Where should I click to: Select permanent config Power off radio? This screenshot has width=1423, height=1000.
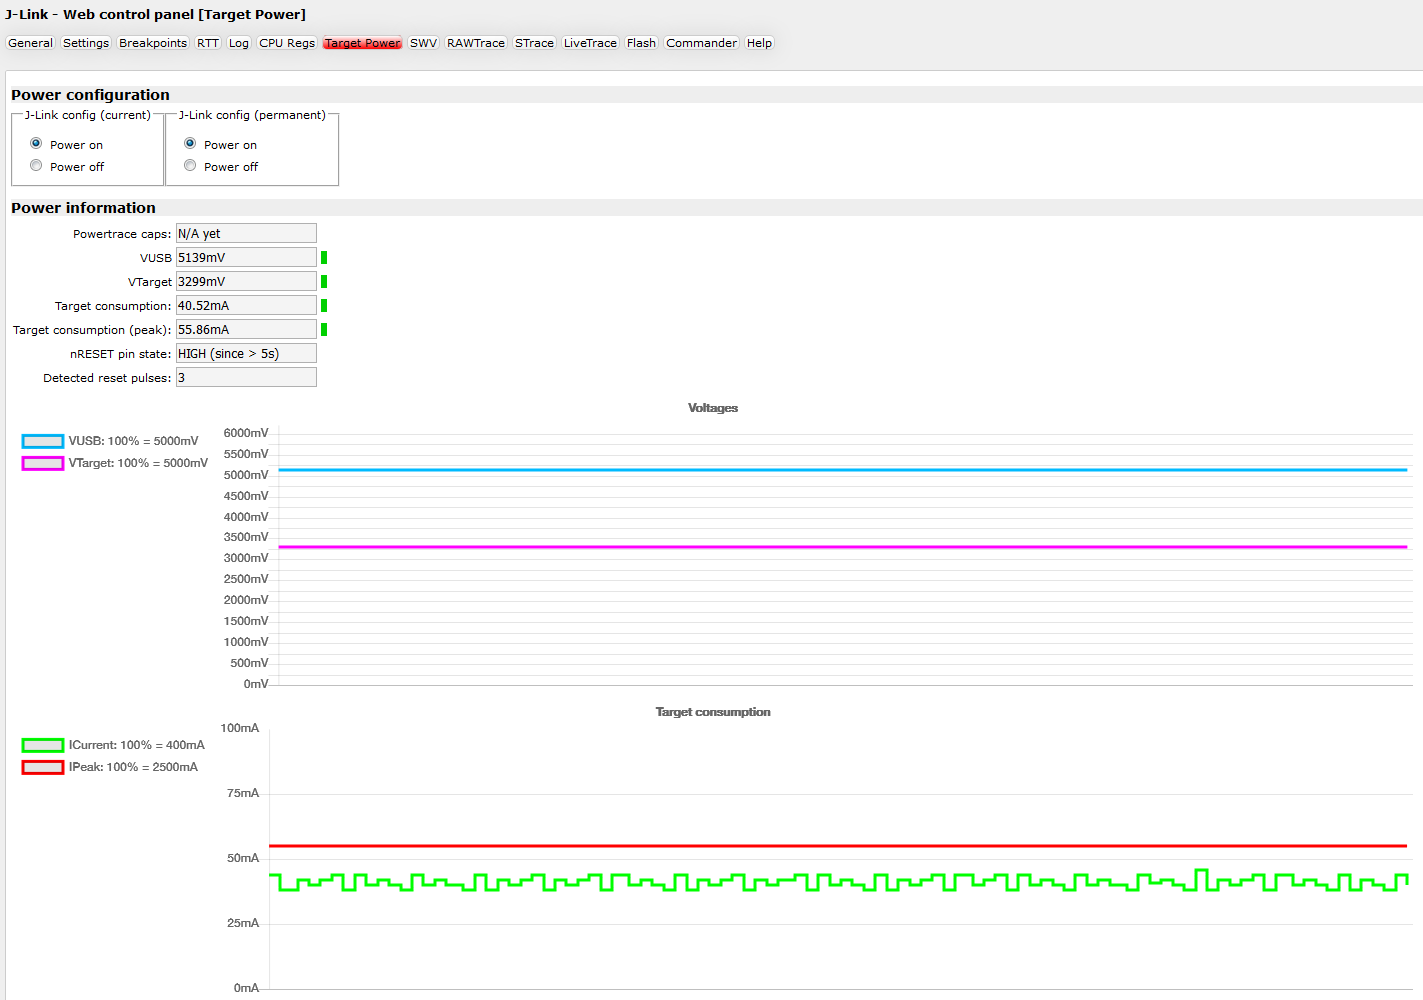click(190, 166)
